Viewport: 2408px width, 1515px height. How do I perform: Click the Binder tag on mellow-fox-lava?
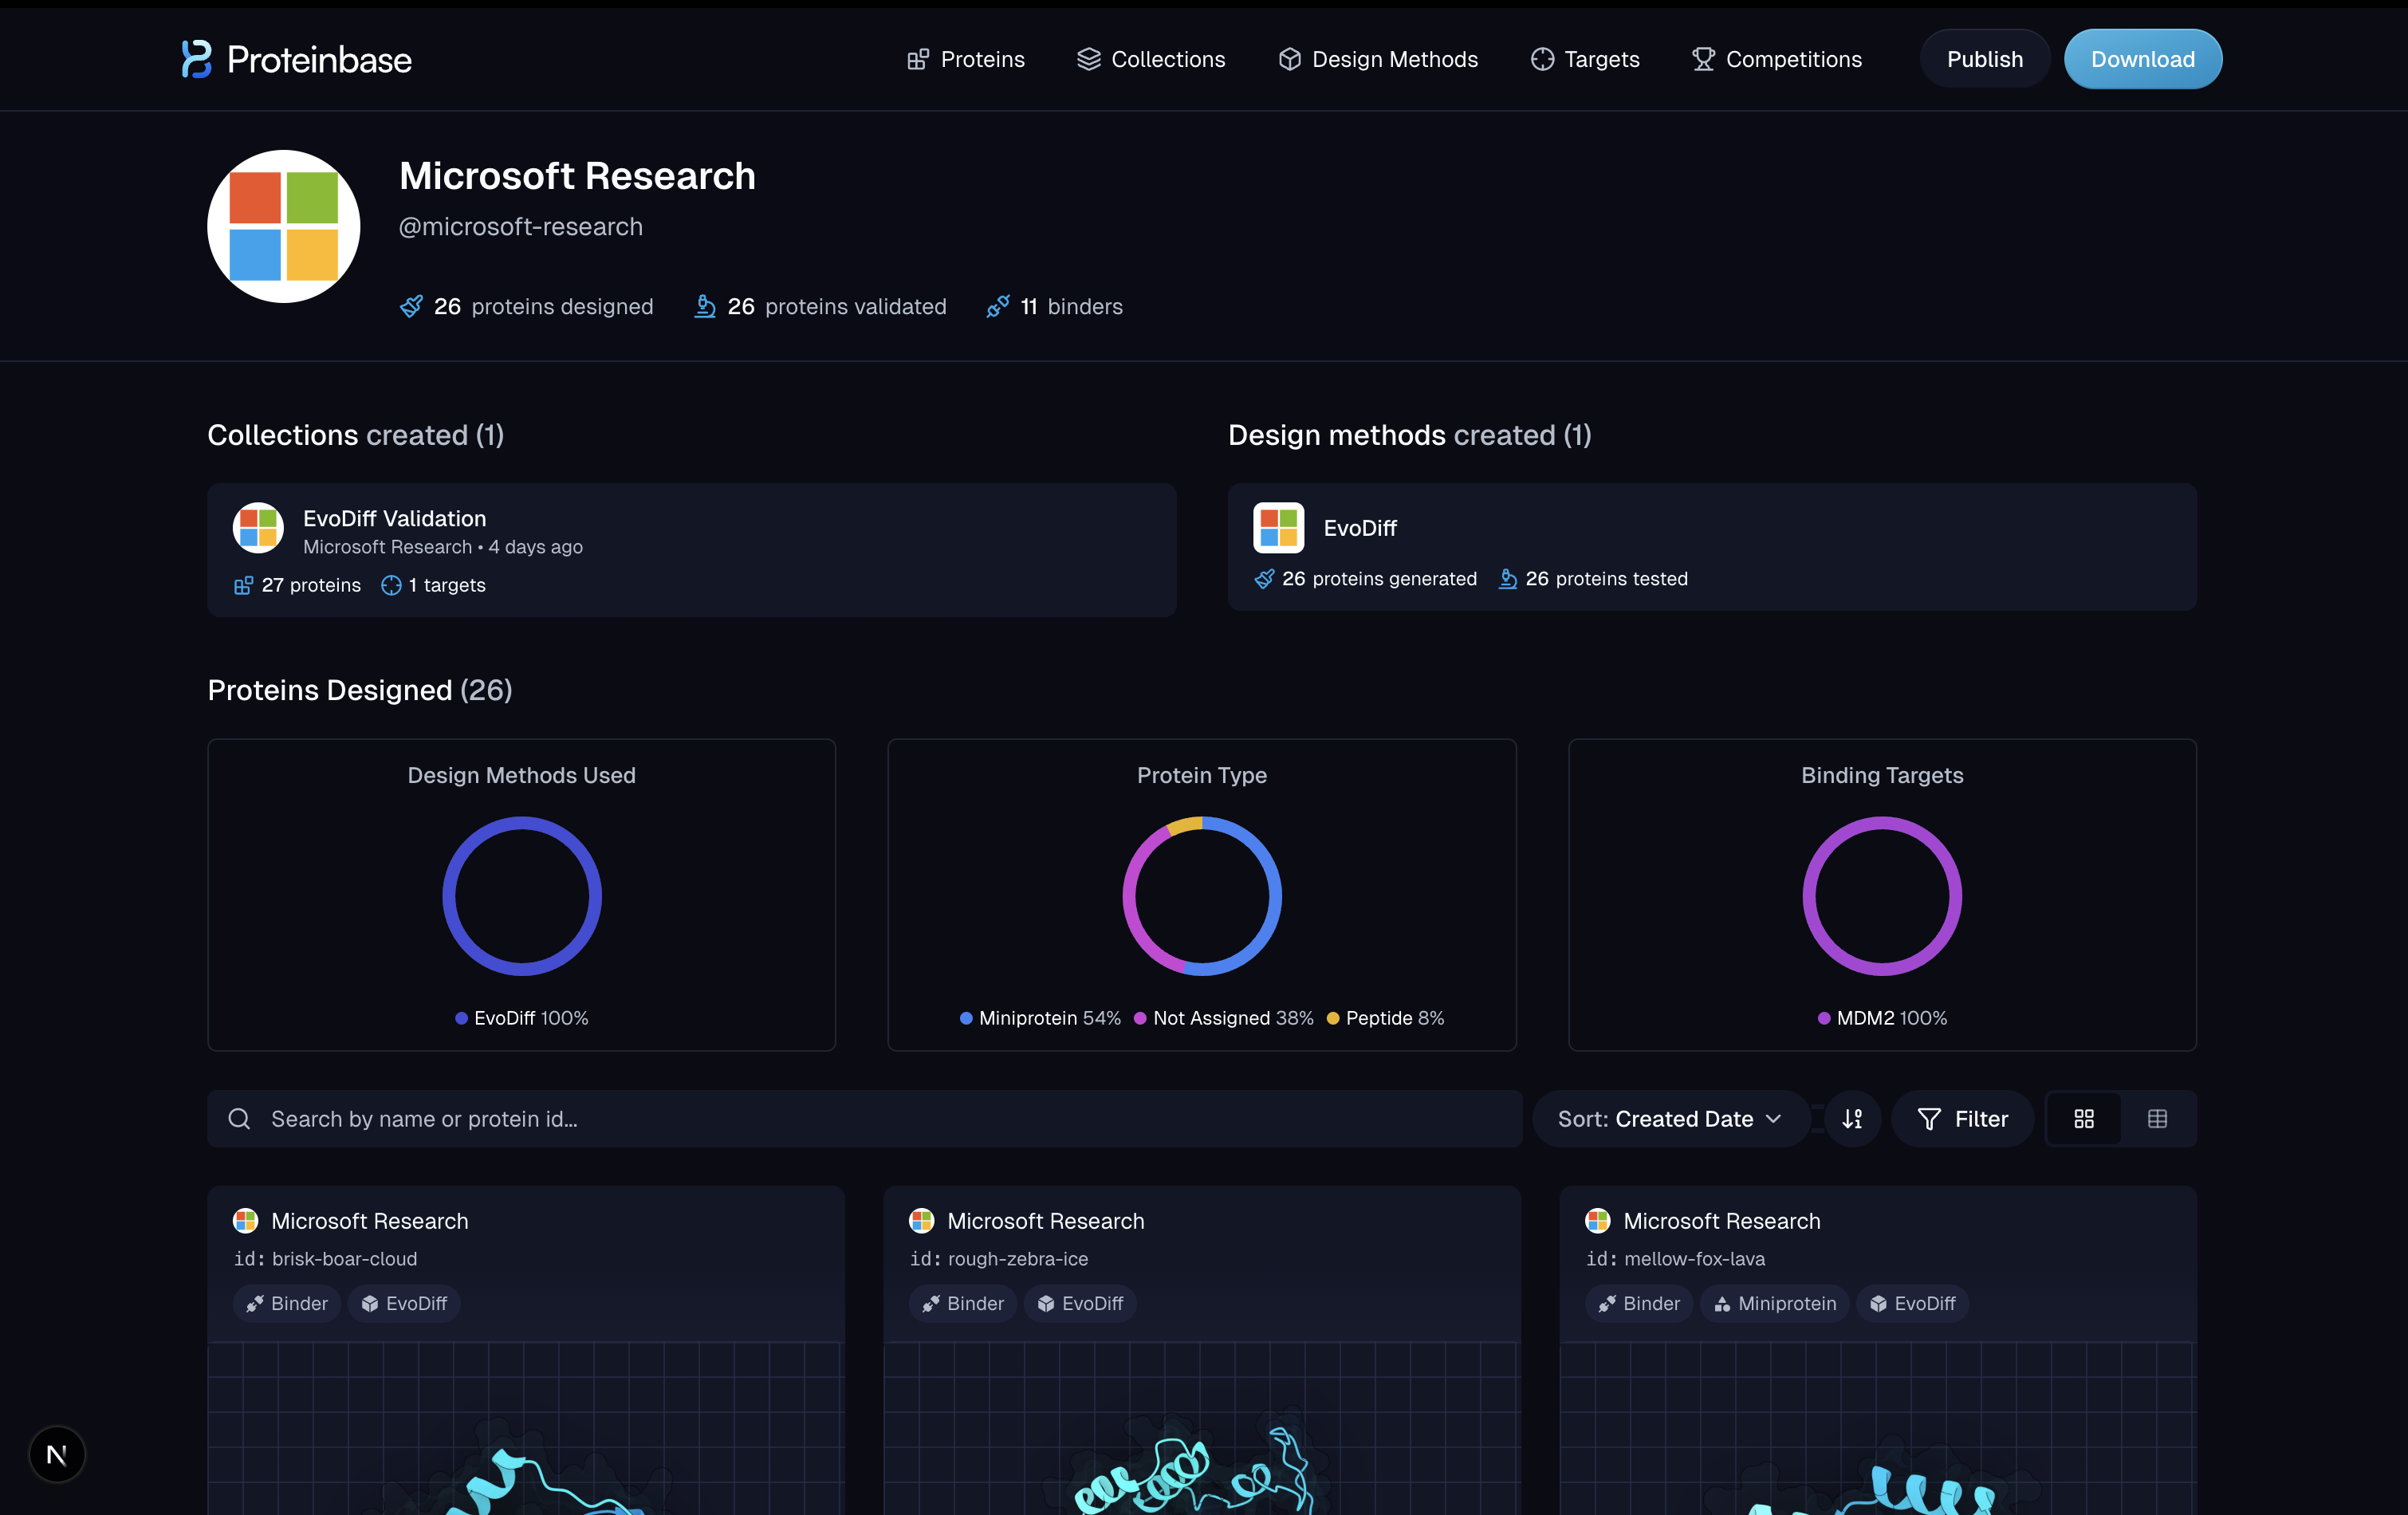point(1639,1303)
